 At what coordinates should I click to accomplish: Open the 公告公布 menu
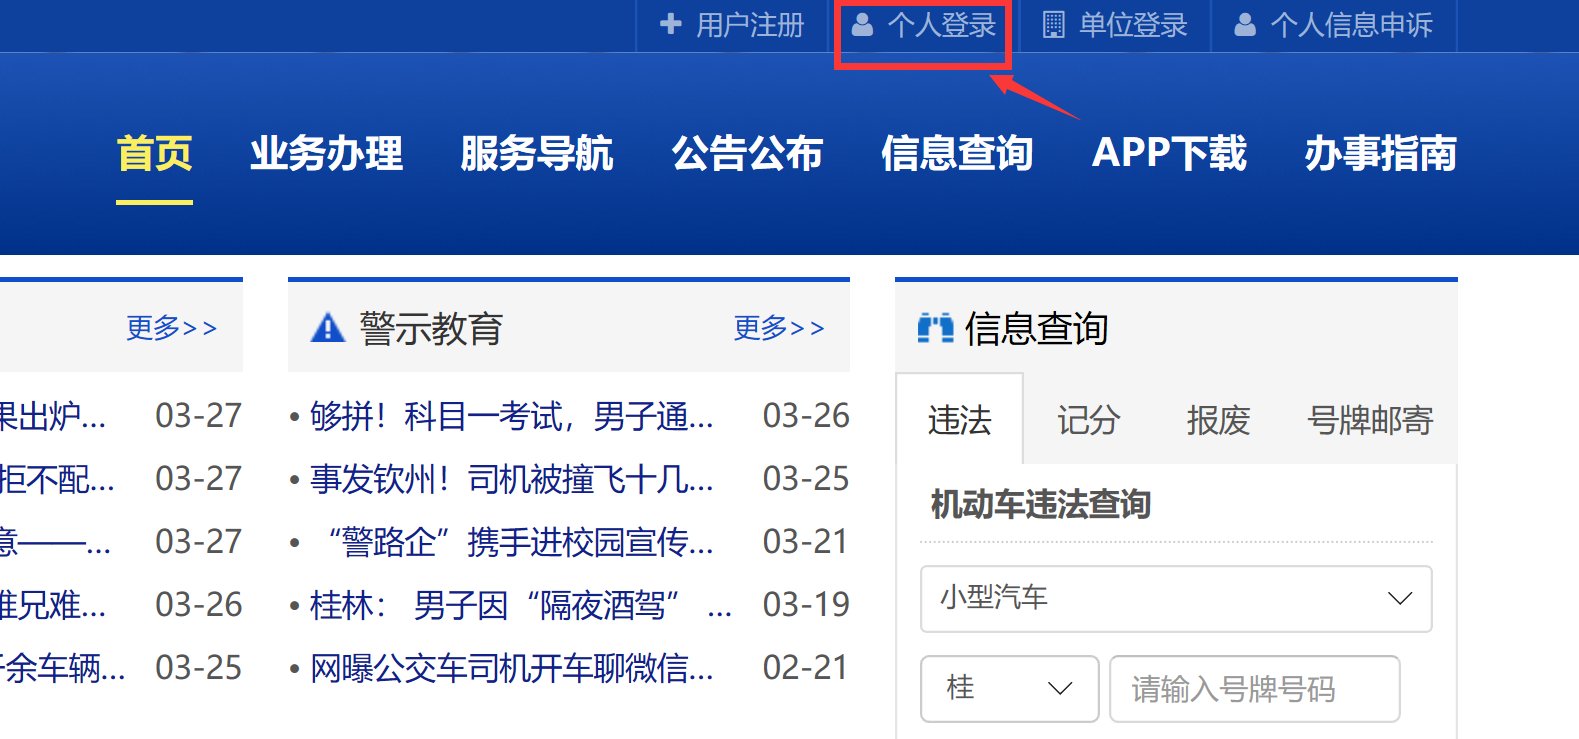point(747,154)
